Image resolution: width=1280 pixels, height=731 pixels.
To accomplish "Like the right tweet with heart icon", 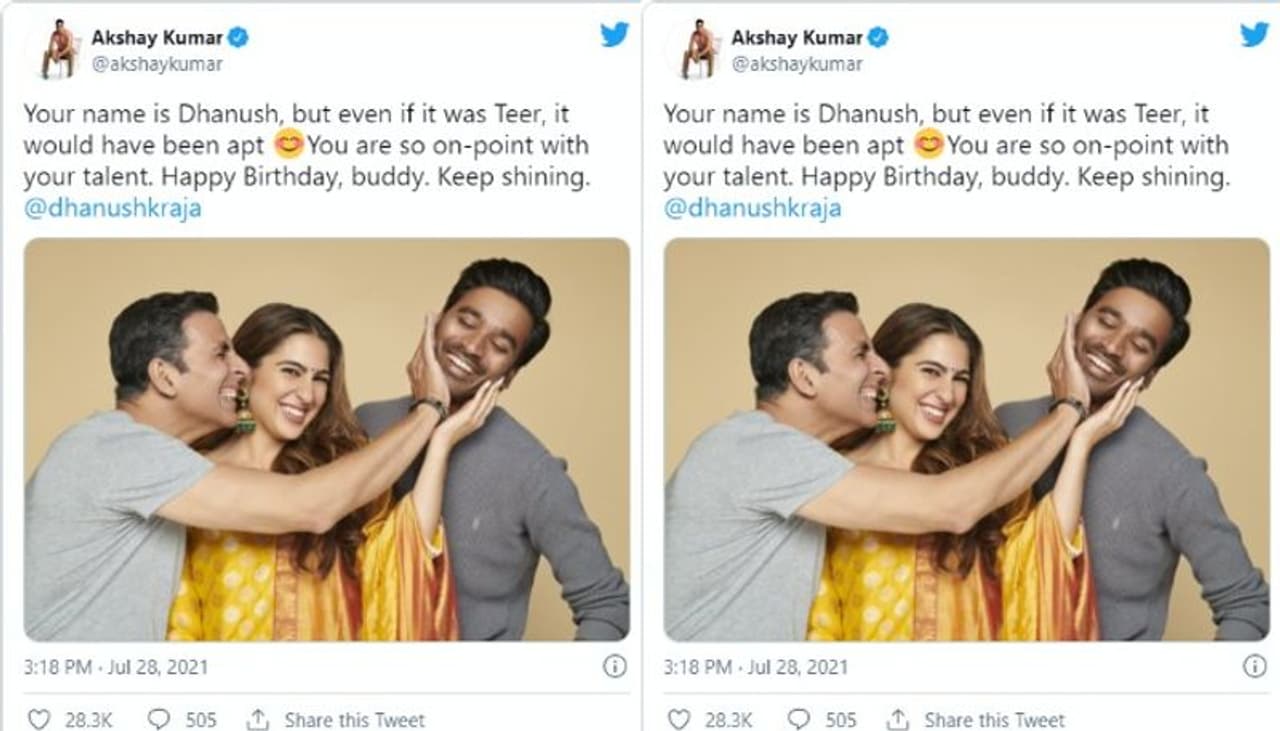I will (678, 719).
